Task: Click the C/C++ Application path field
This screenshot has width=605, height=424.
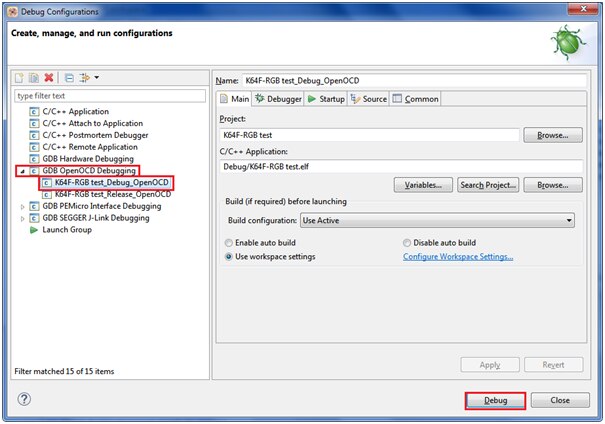Action: coord(401,167)
